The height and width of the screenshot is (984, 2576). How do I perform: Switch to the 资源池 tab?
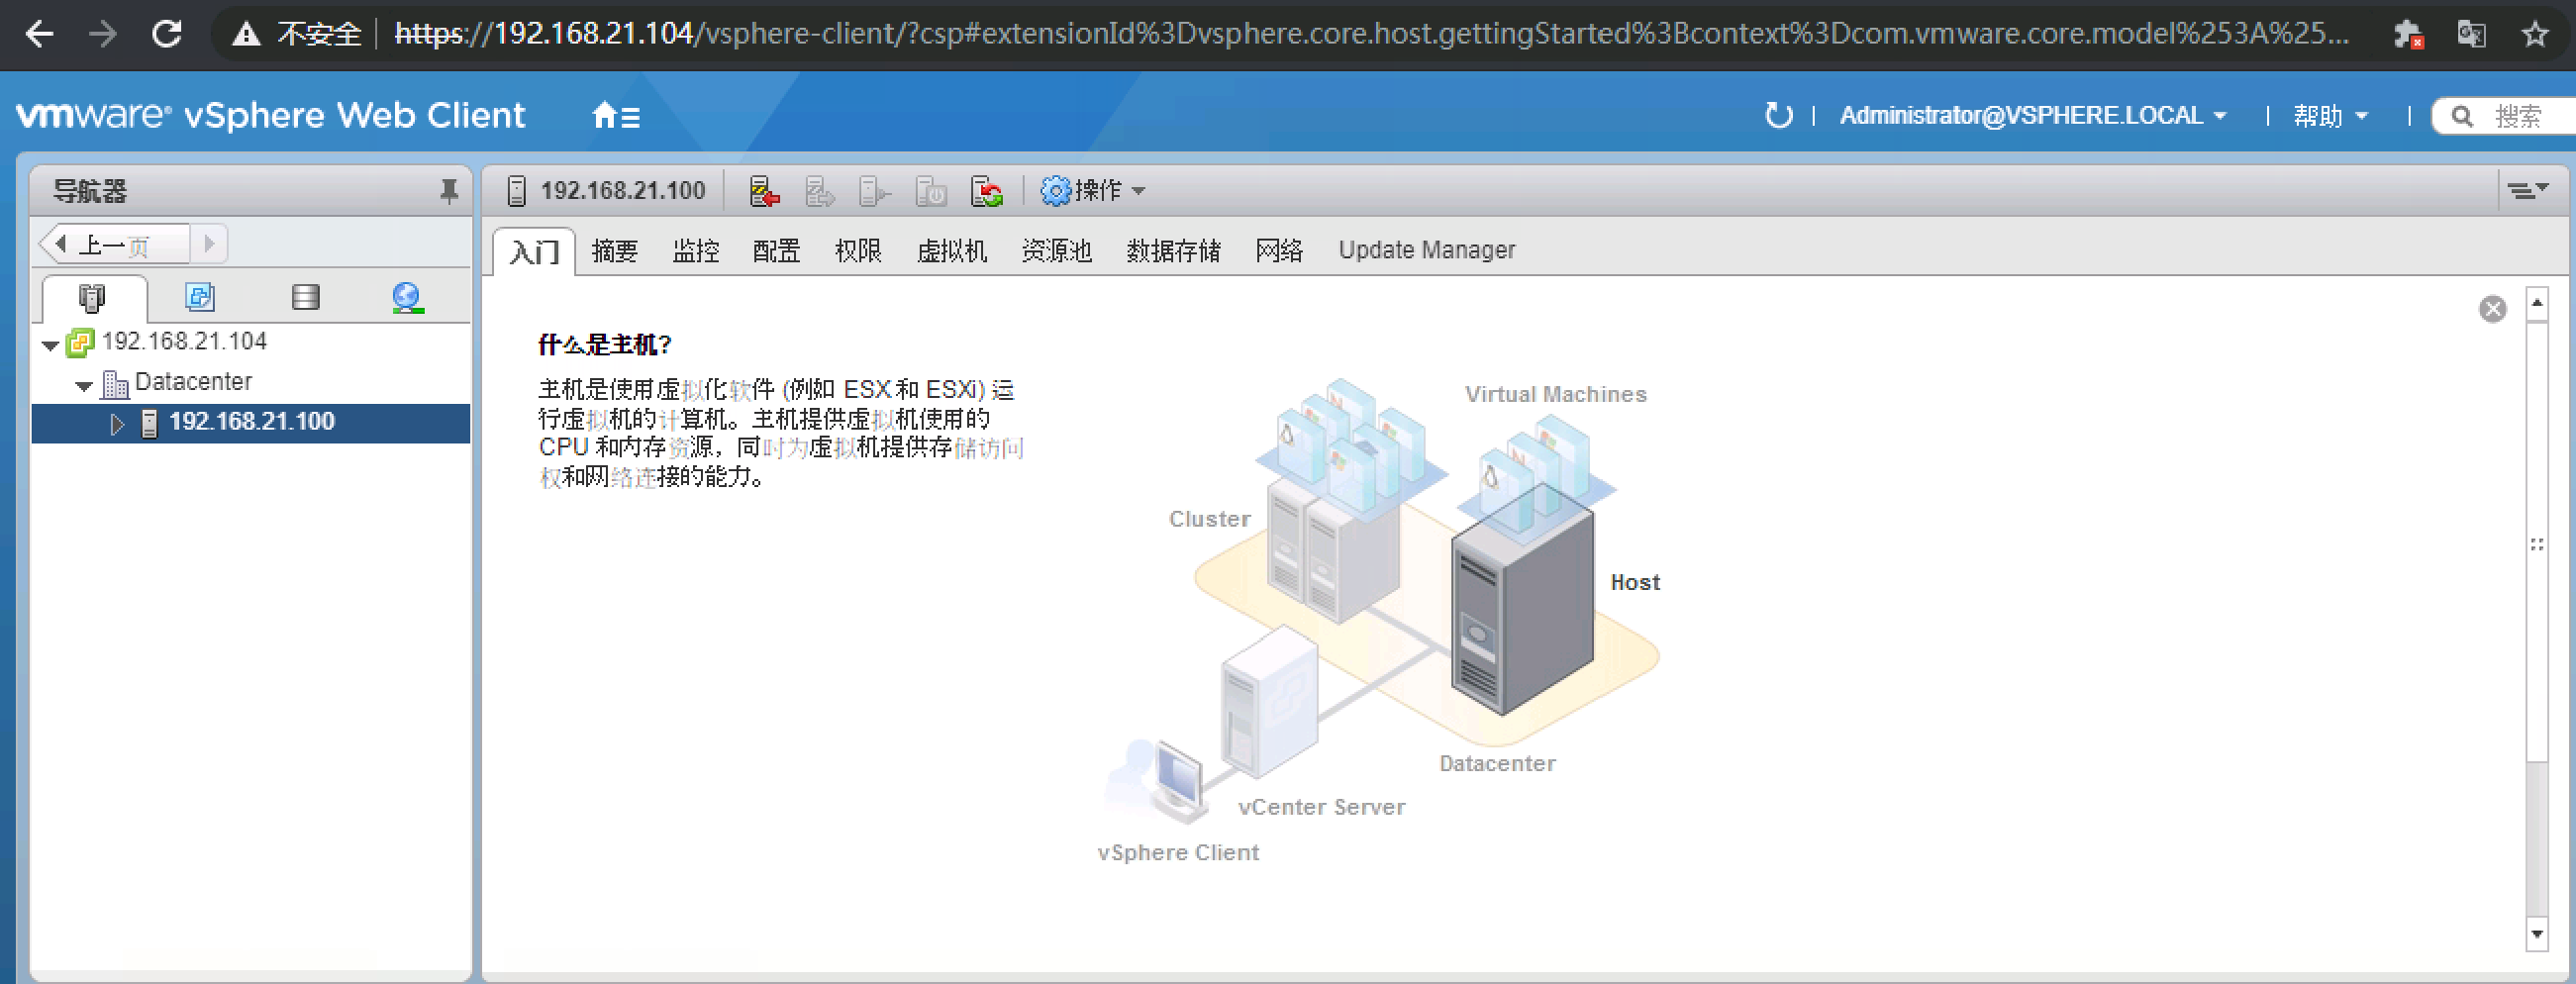pyautogui.click(x=1056, y=250)
